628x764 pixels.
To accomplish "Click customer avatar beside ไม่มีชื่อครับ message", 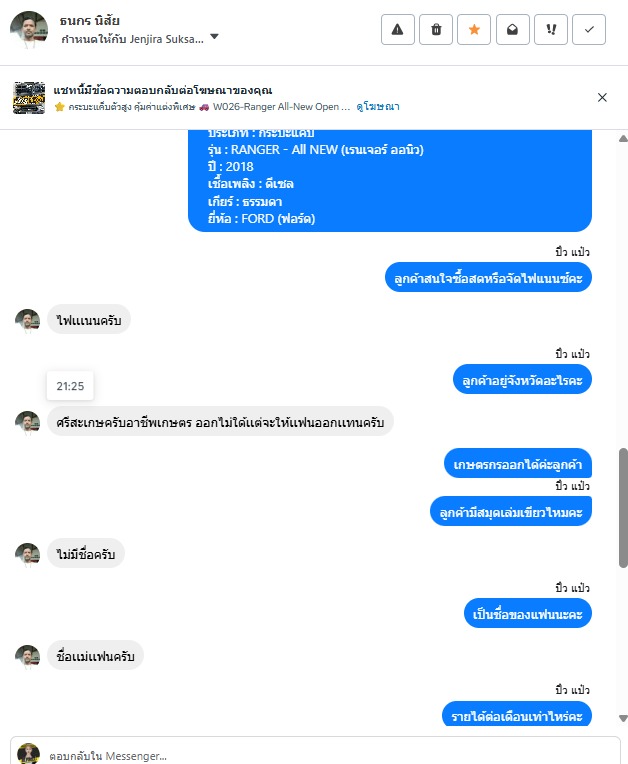I will tap(28, 554).
